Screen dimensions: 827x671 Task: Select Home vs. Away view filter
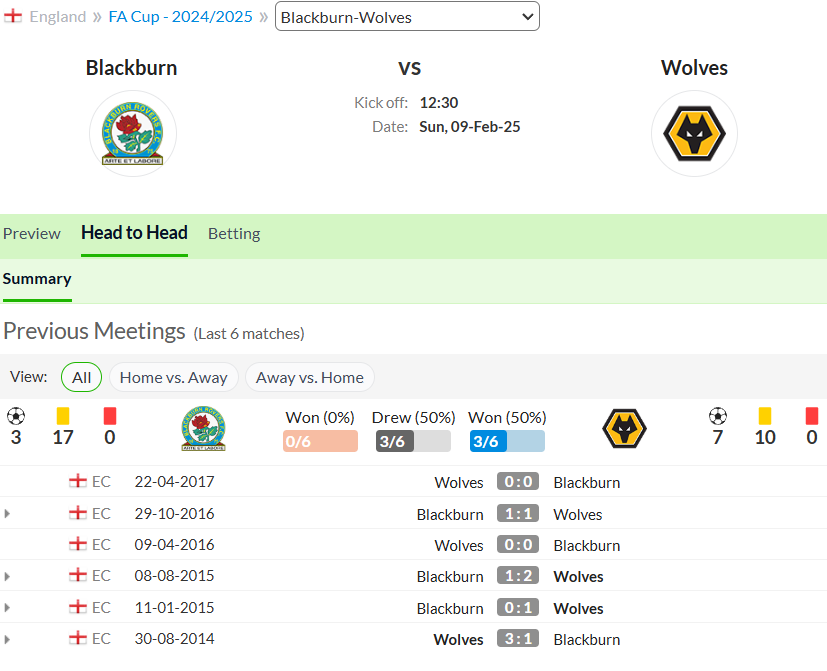tap(174, 377)
